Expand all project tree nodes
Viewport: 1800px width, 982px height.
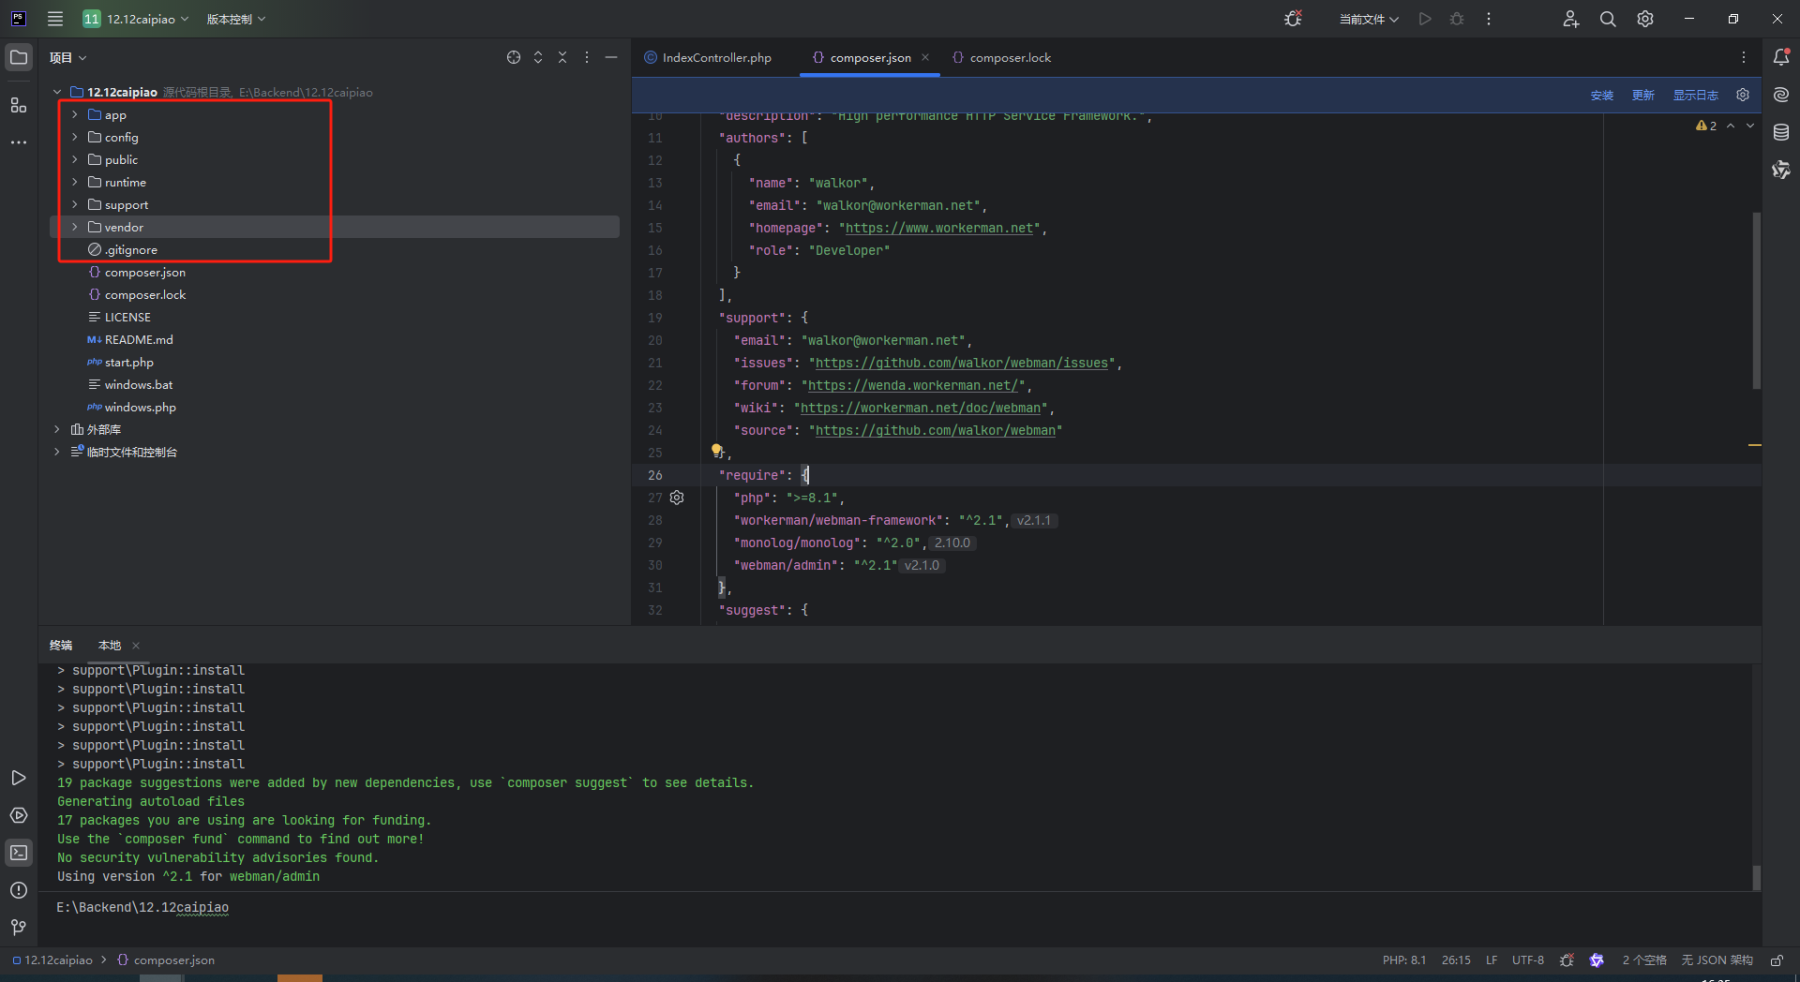538,58
